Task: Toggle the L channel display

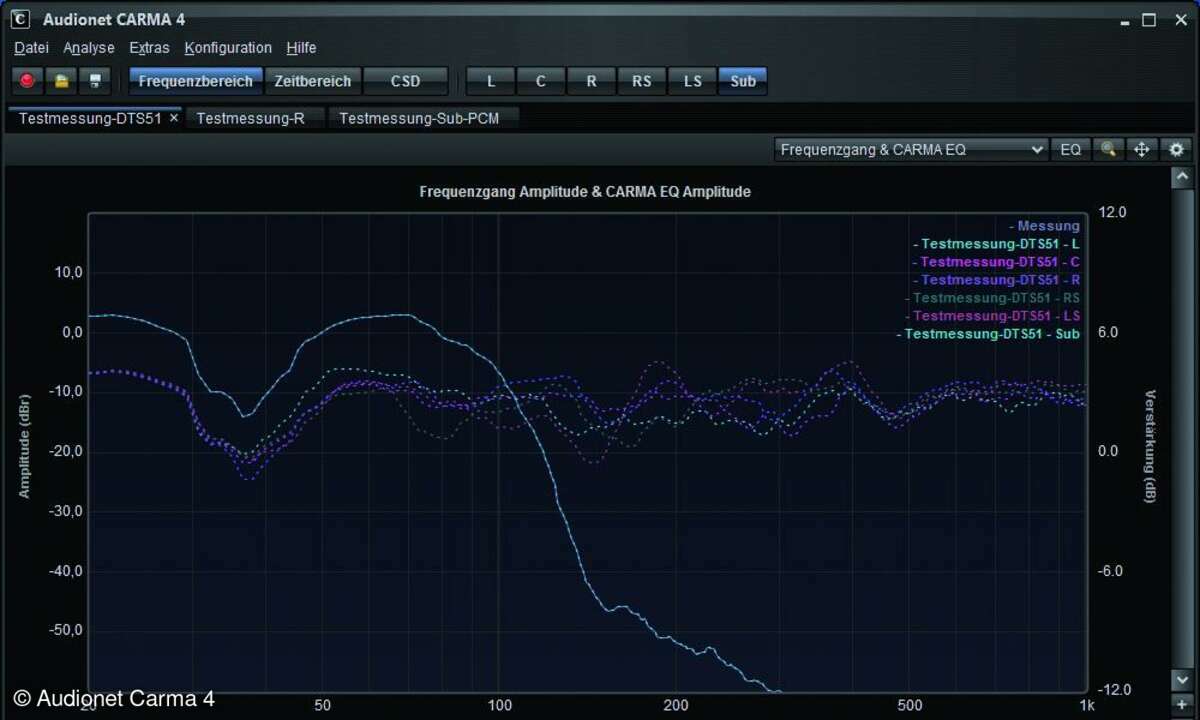Action: (x=490, y=81)
